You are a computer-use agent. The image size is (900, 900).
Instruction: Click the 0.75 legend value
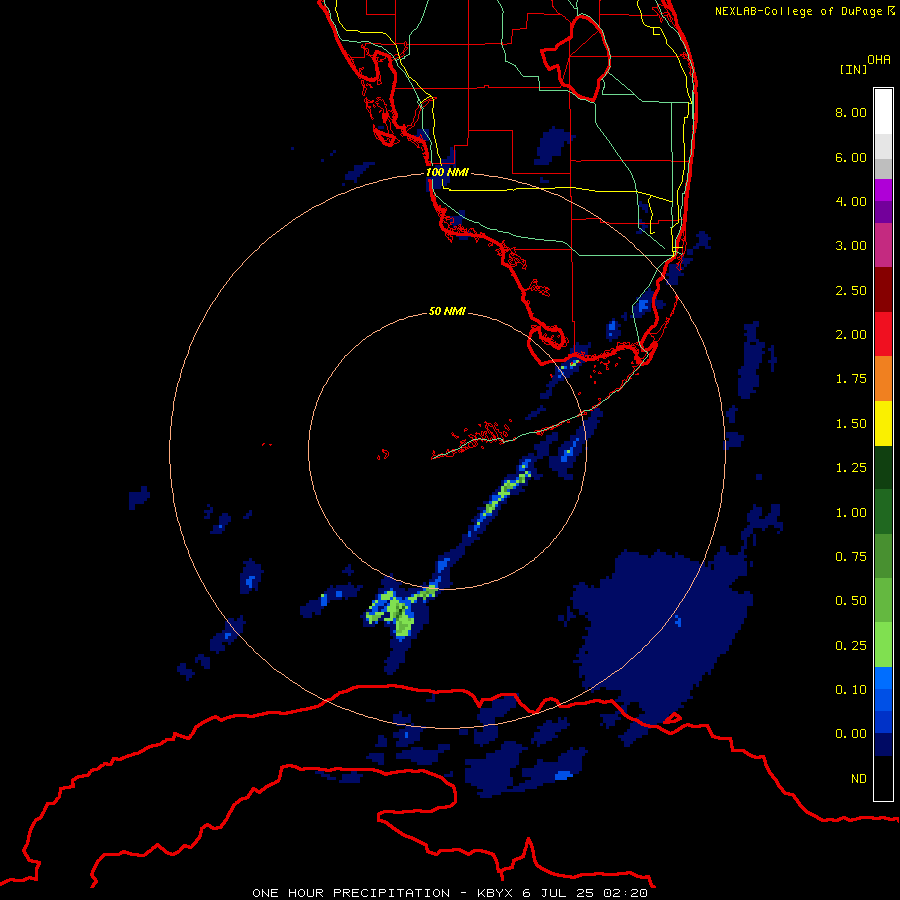[851, 557]
